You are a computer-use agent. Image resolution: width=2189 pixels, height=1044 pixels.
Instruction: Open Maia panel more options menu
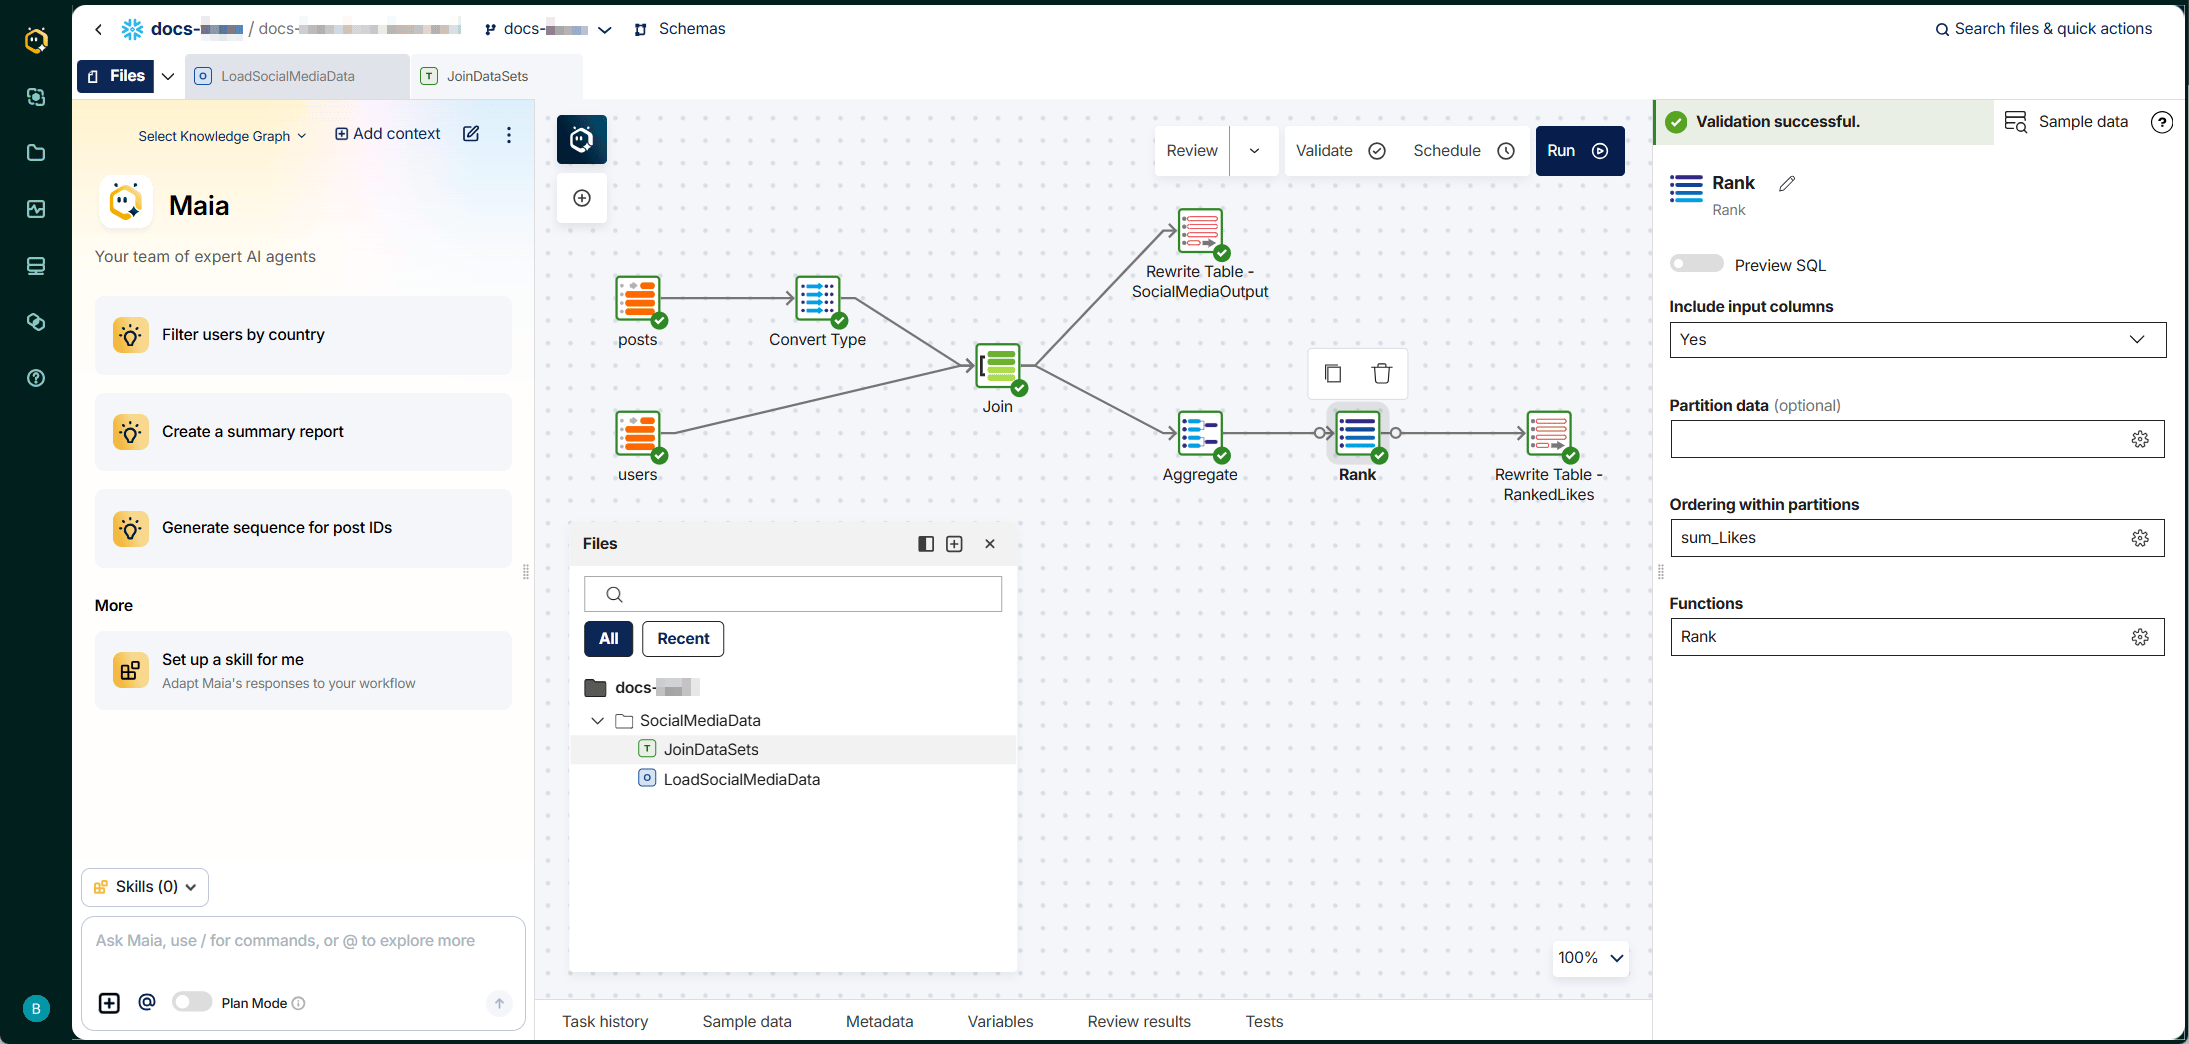point(509,134)
